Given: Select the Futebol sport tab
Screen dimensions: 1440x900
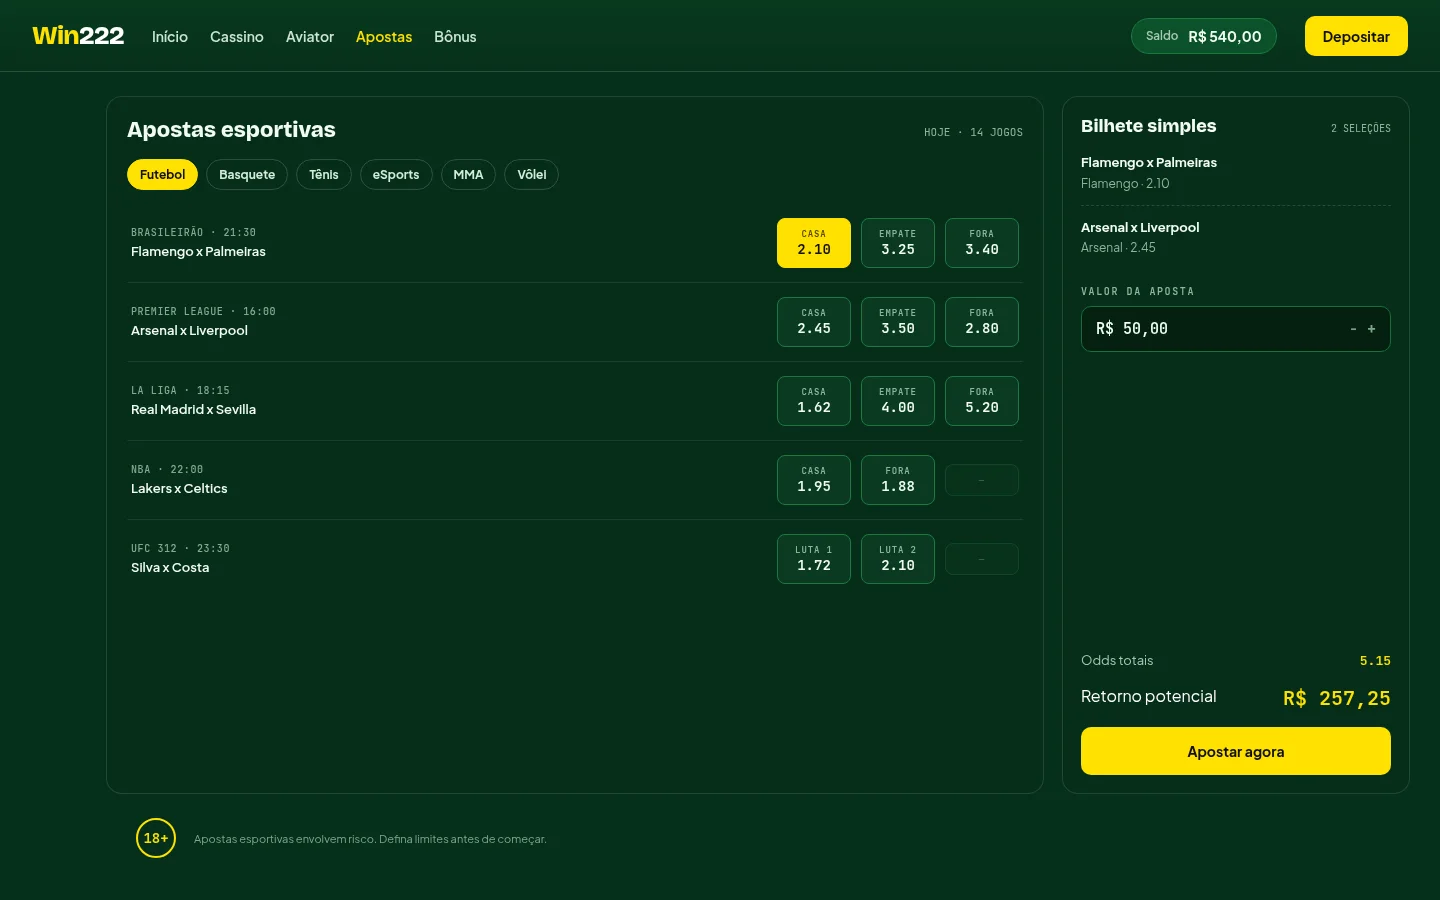Looking at the screenshot, I should 162,174.
